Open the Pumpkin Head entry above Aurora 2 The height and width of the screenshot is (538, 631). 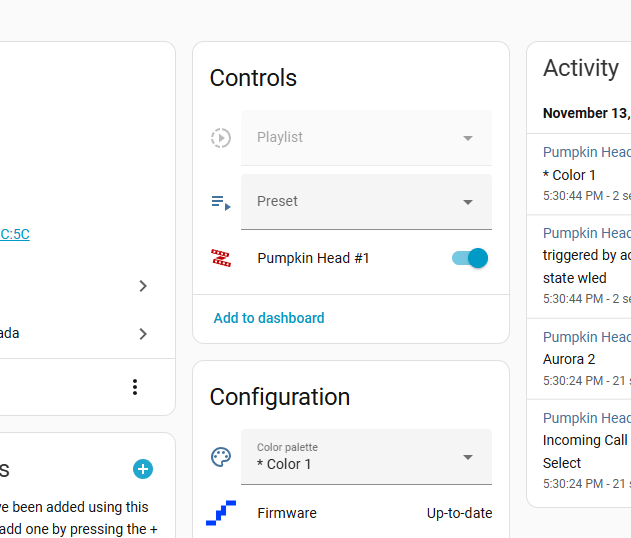pos(587,337)
